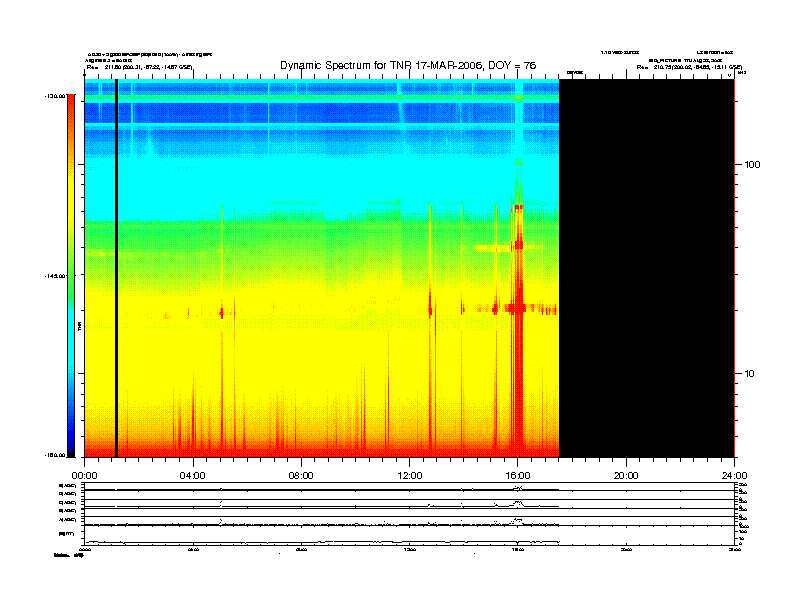Image resolution: width=792 pixels, height=612 pixels.
Task: Click the plot title 'Dynamic Spectrum for TNR 17-MAR-2006'
Action: 408,65
